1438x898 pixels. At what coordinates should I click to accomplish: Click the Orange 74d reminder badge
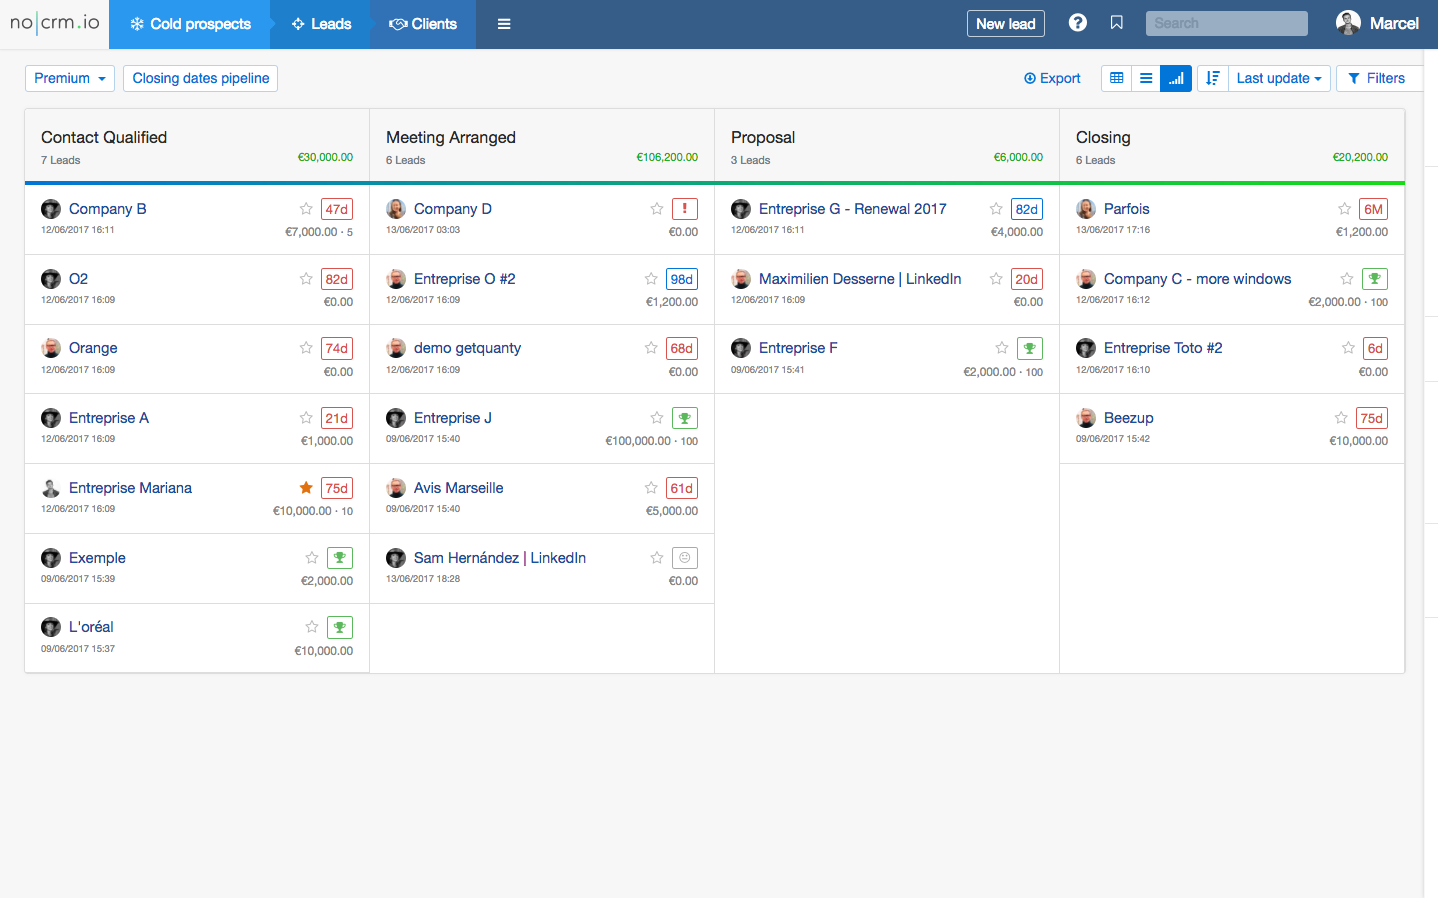337,348
